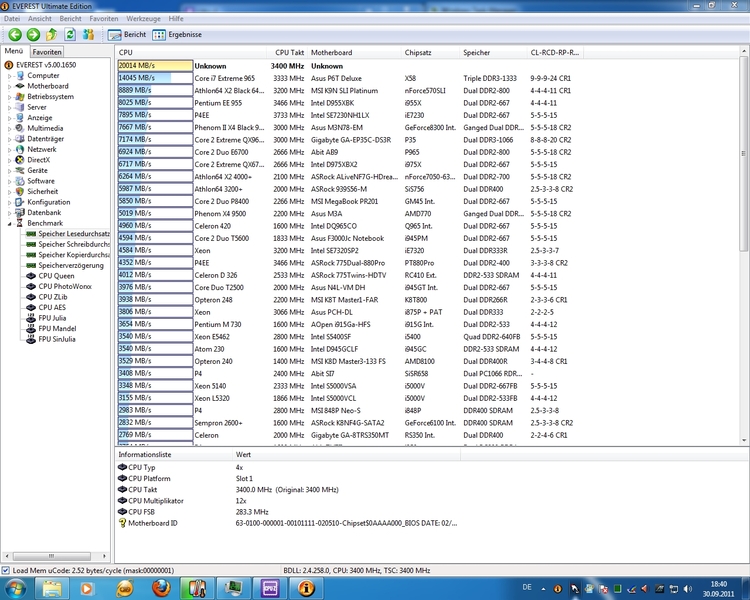Viewport: 750px width, 600px height.
Task: Expand the Netzwerk tree node
Action: [x=9, y=149]
